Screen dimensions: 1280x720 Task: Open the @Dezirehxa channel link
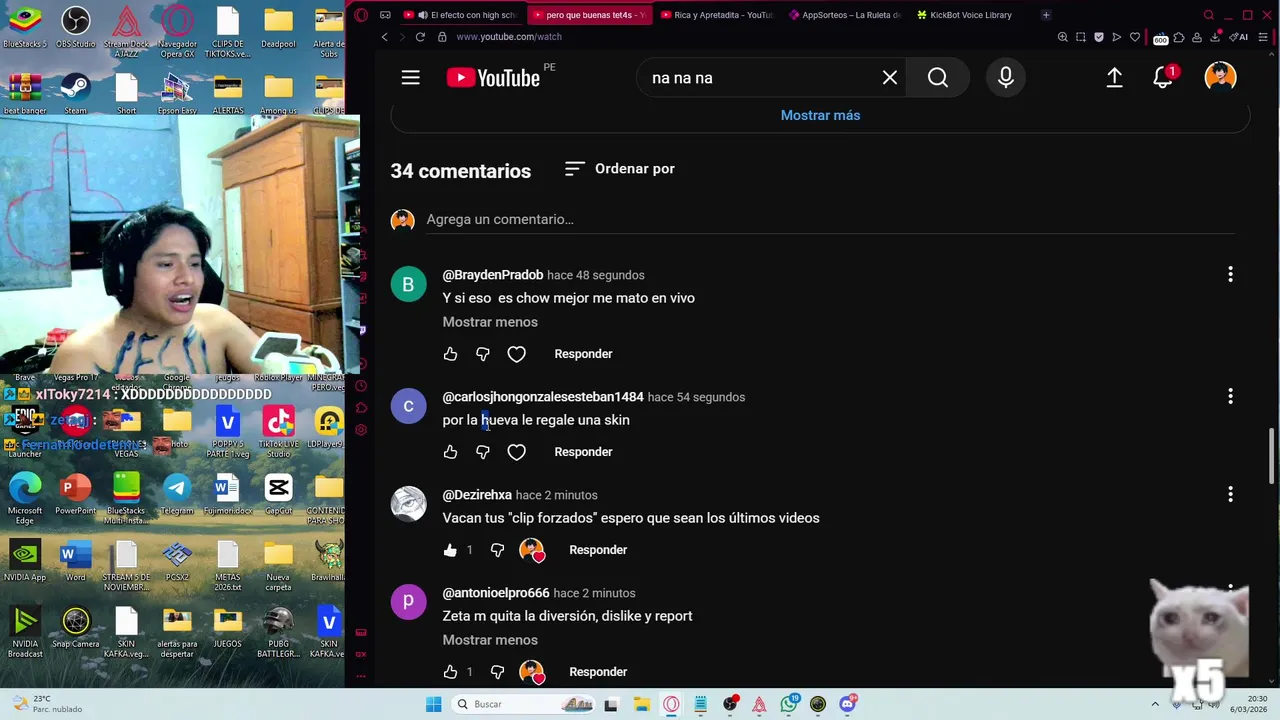(477, 495)
